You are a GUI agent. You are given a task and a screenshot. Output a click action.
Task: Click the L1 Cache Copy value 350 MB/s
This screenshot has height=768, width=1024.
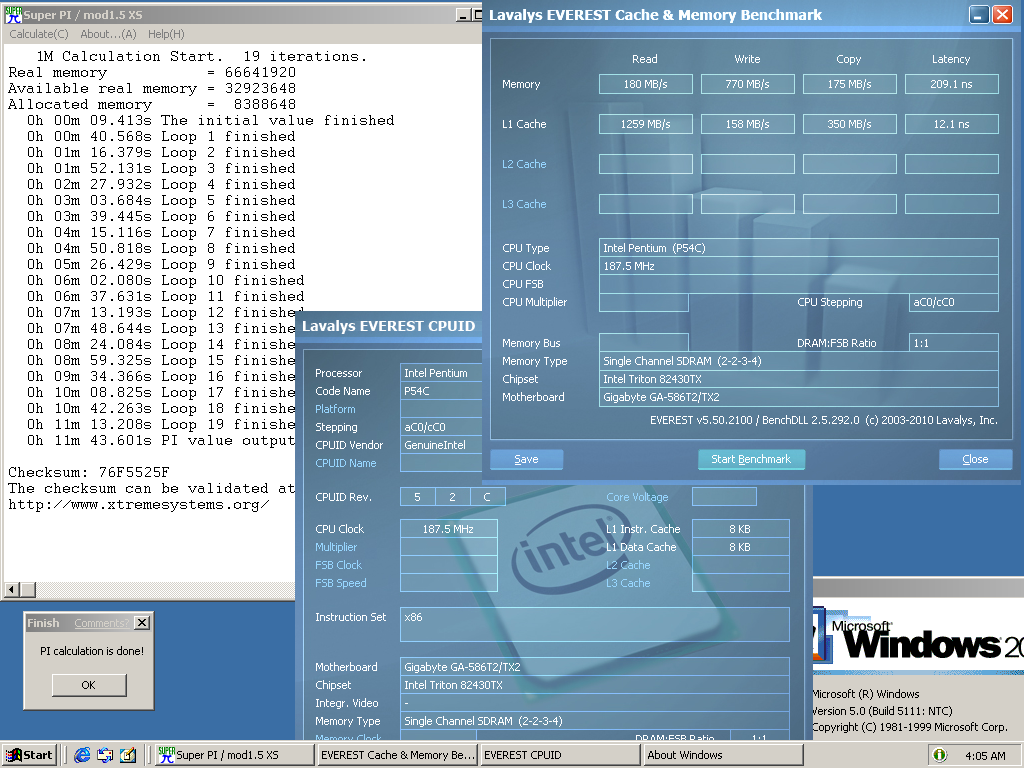click(x=849, y=124)
